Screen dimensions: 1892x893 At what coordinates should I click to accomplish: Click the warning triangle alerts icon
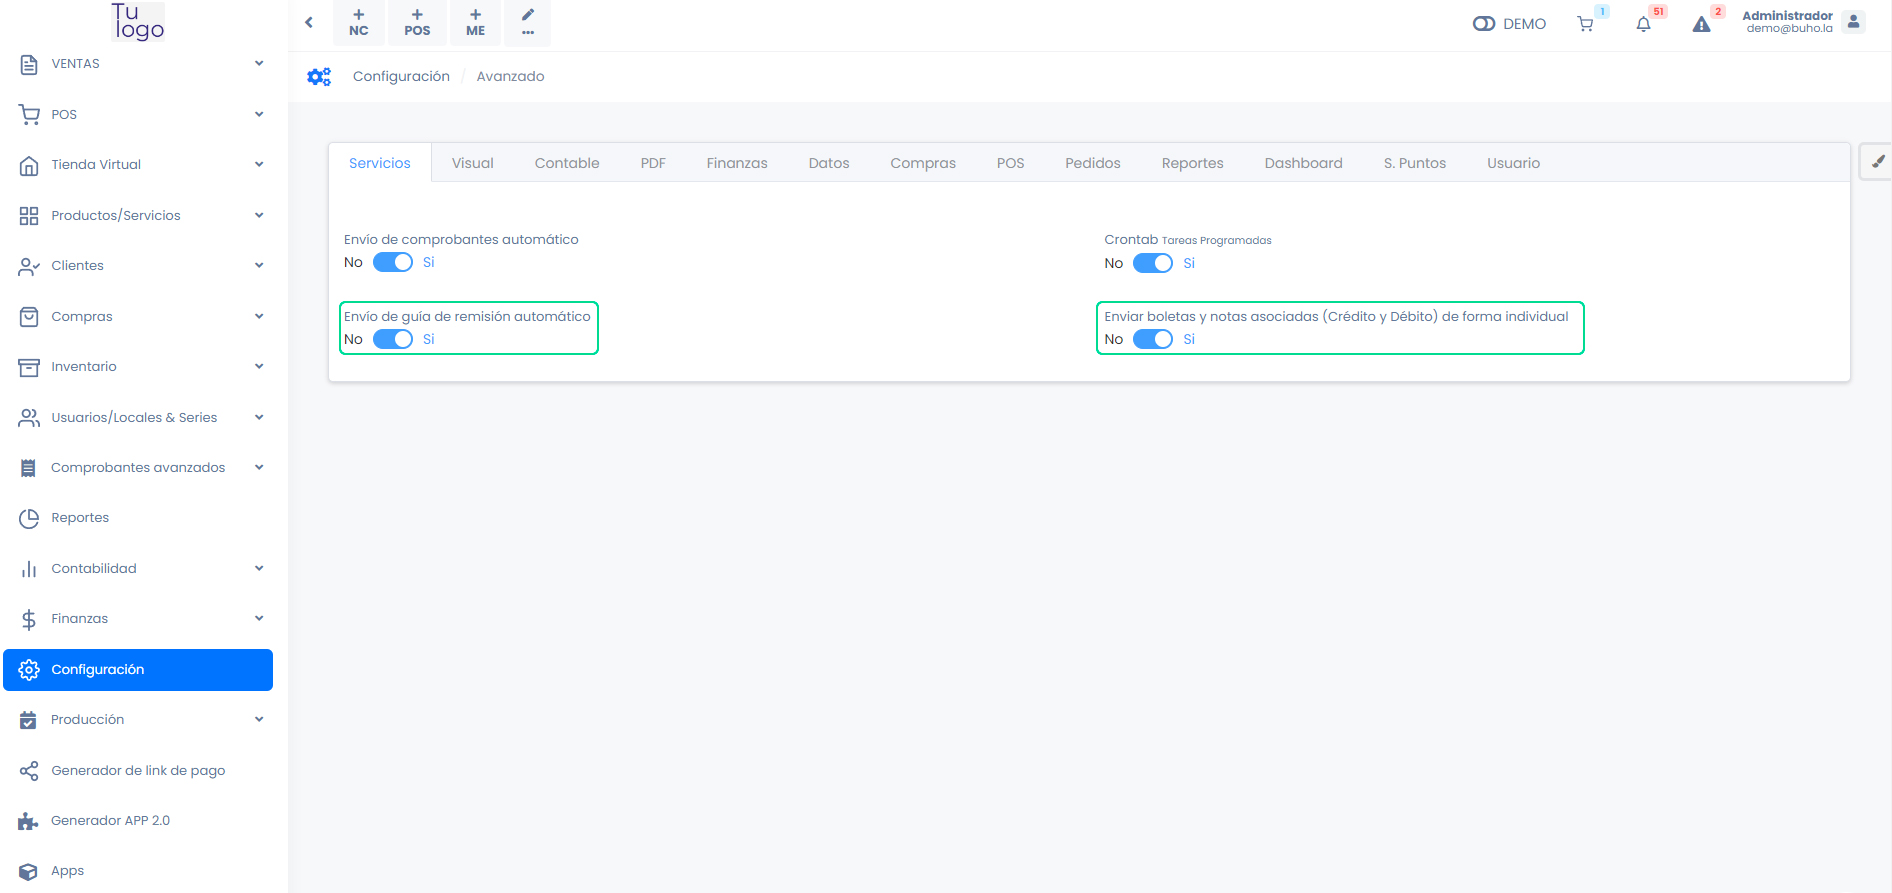[1701, 24]
